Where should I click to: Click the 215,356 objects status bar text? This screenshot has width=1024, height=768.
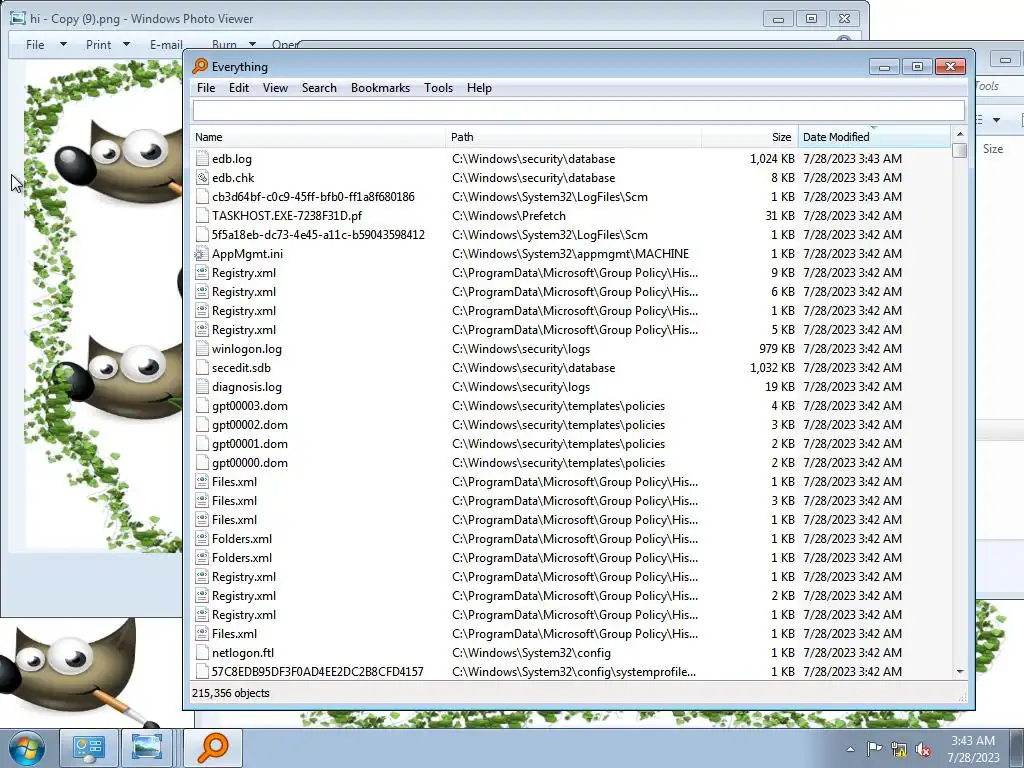pyautogui.click(x=231, y=693)
